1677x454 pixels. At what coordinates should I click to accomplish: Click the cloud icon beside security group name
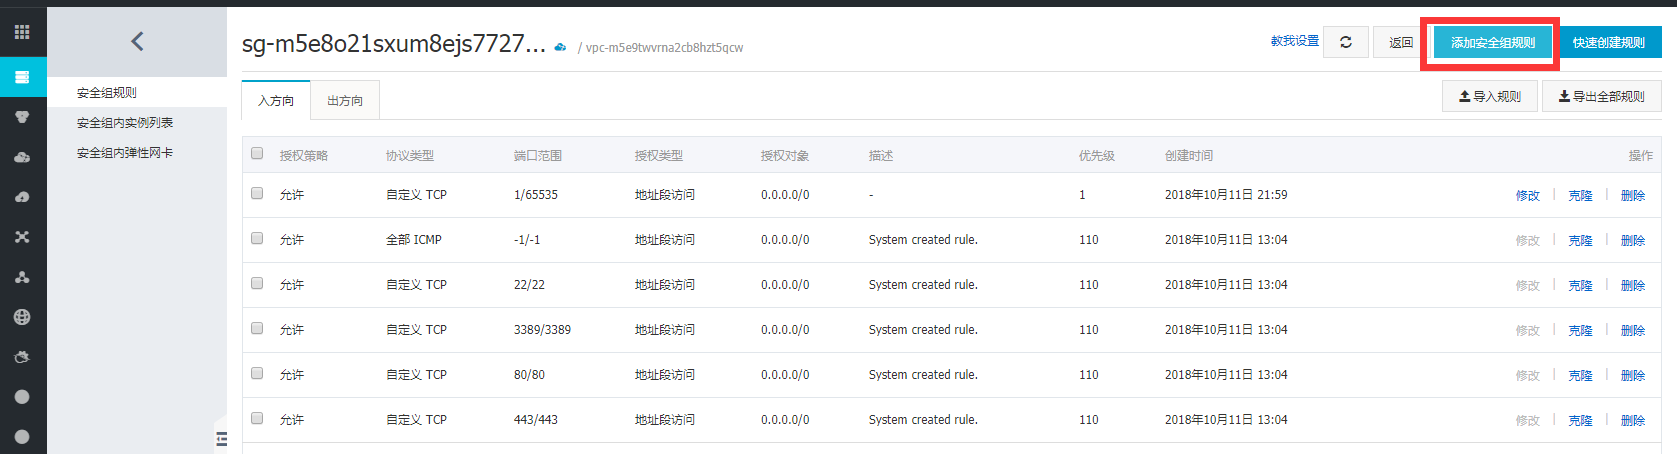tap(560, 47)
